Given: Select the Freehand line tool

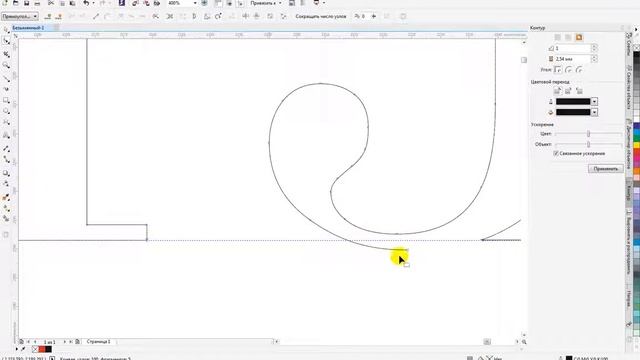Looking at the screenshot, I should [6, 78].
